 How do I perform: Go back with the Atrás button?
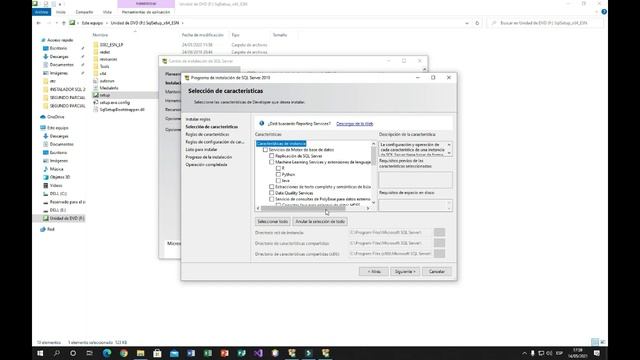pyautogui.click(x=373, y=271)
